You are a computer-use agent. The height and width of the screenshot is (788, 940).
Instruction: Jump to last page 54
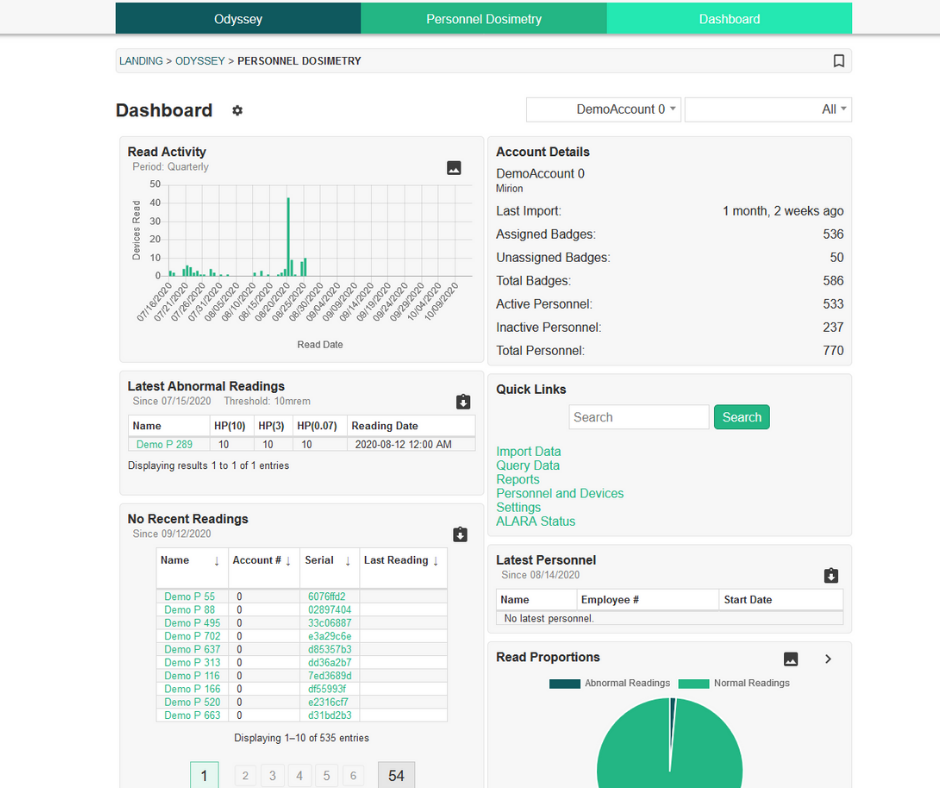coord(396,775)
